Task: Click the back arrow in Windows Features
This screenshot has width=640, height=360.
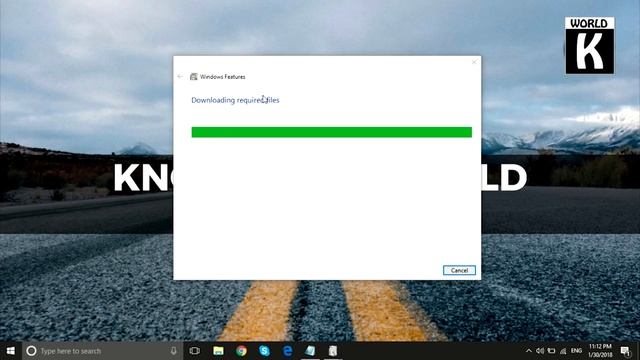Action: [x=180, y=76]
